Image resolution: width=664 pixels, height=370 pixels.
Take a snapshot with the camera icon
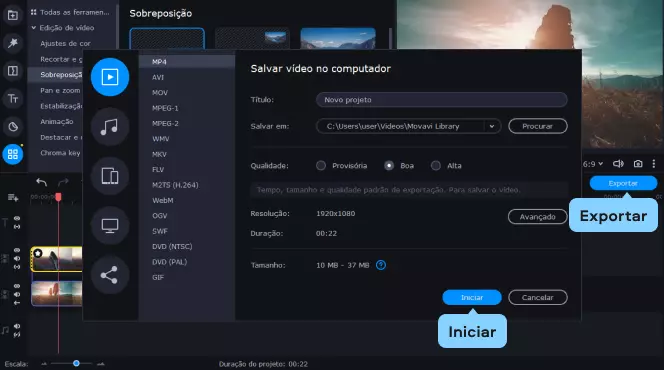pyautogui.click(x=638, y=164)
